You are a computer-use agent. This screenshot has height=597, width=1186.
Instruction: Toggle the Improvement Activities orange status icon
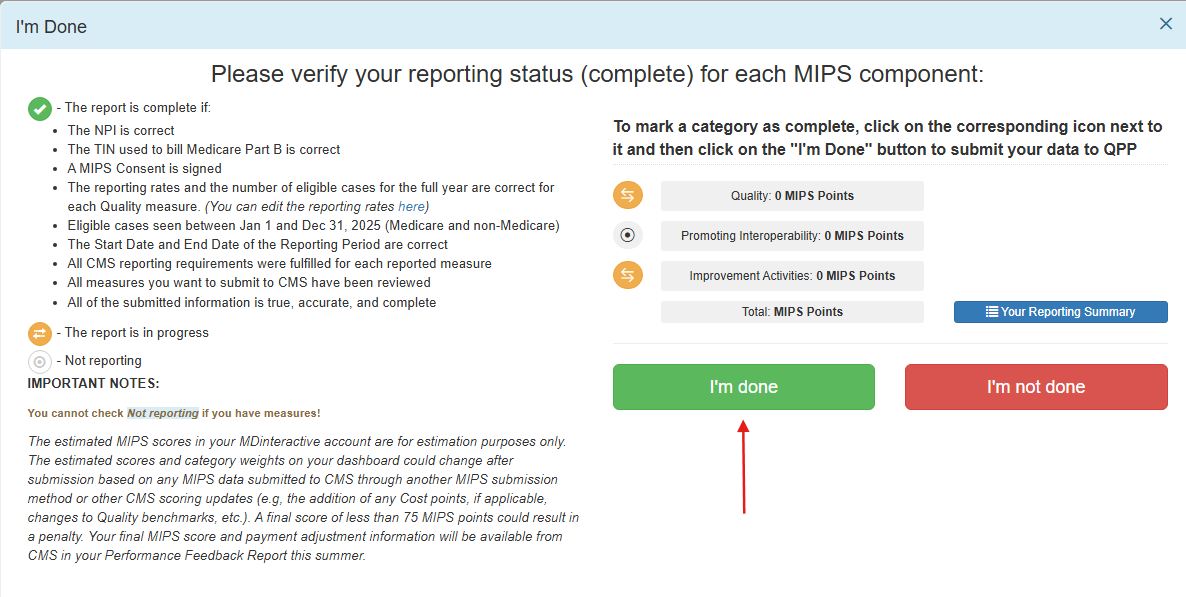[628, 275]
